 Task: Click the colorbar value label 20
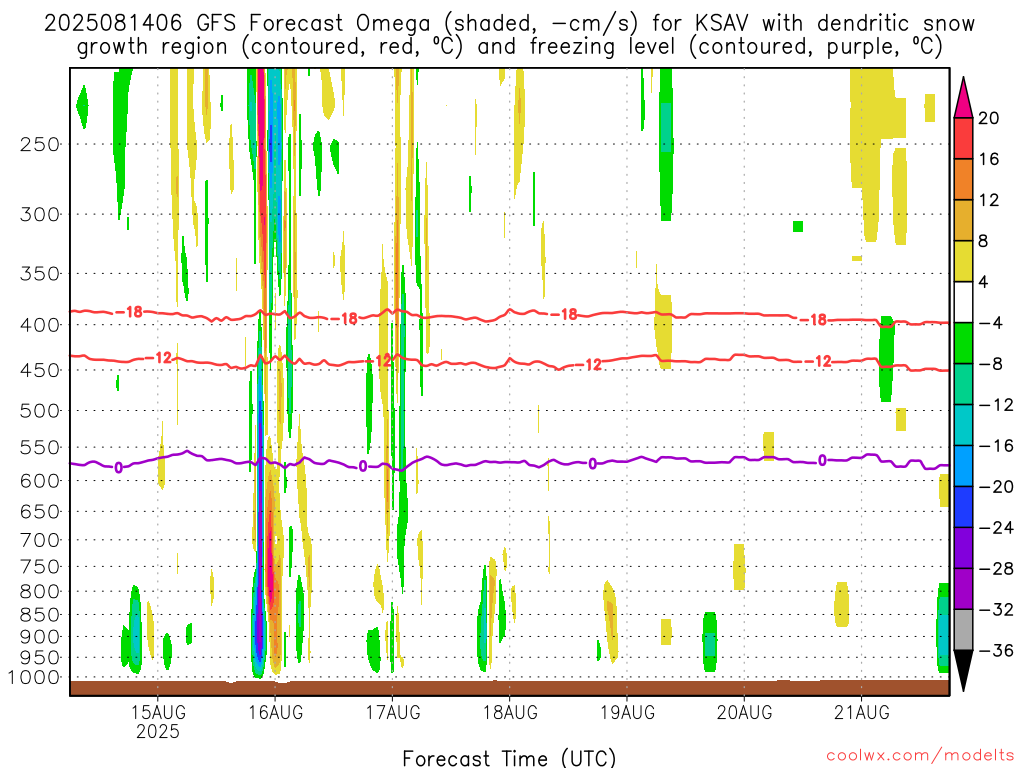coord(989,118)
